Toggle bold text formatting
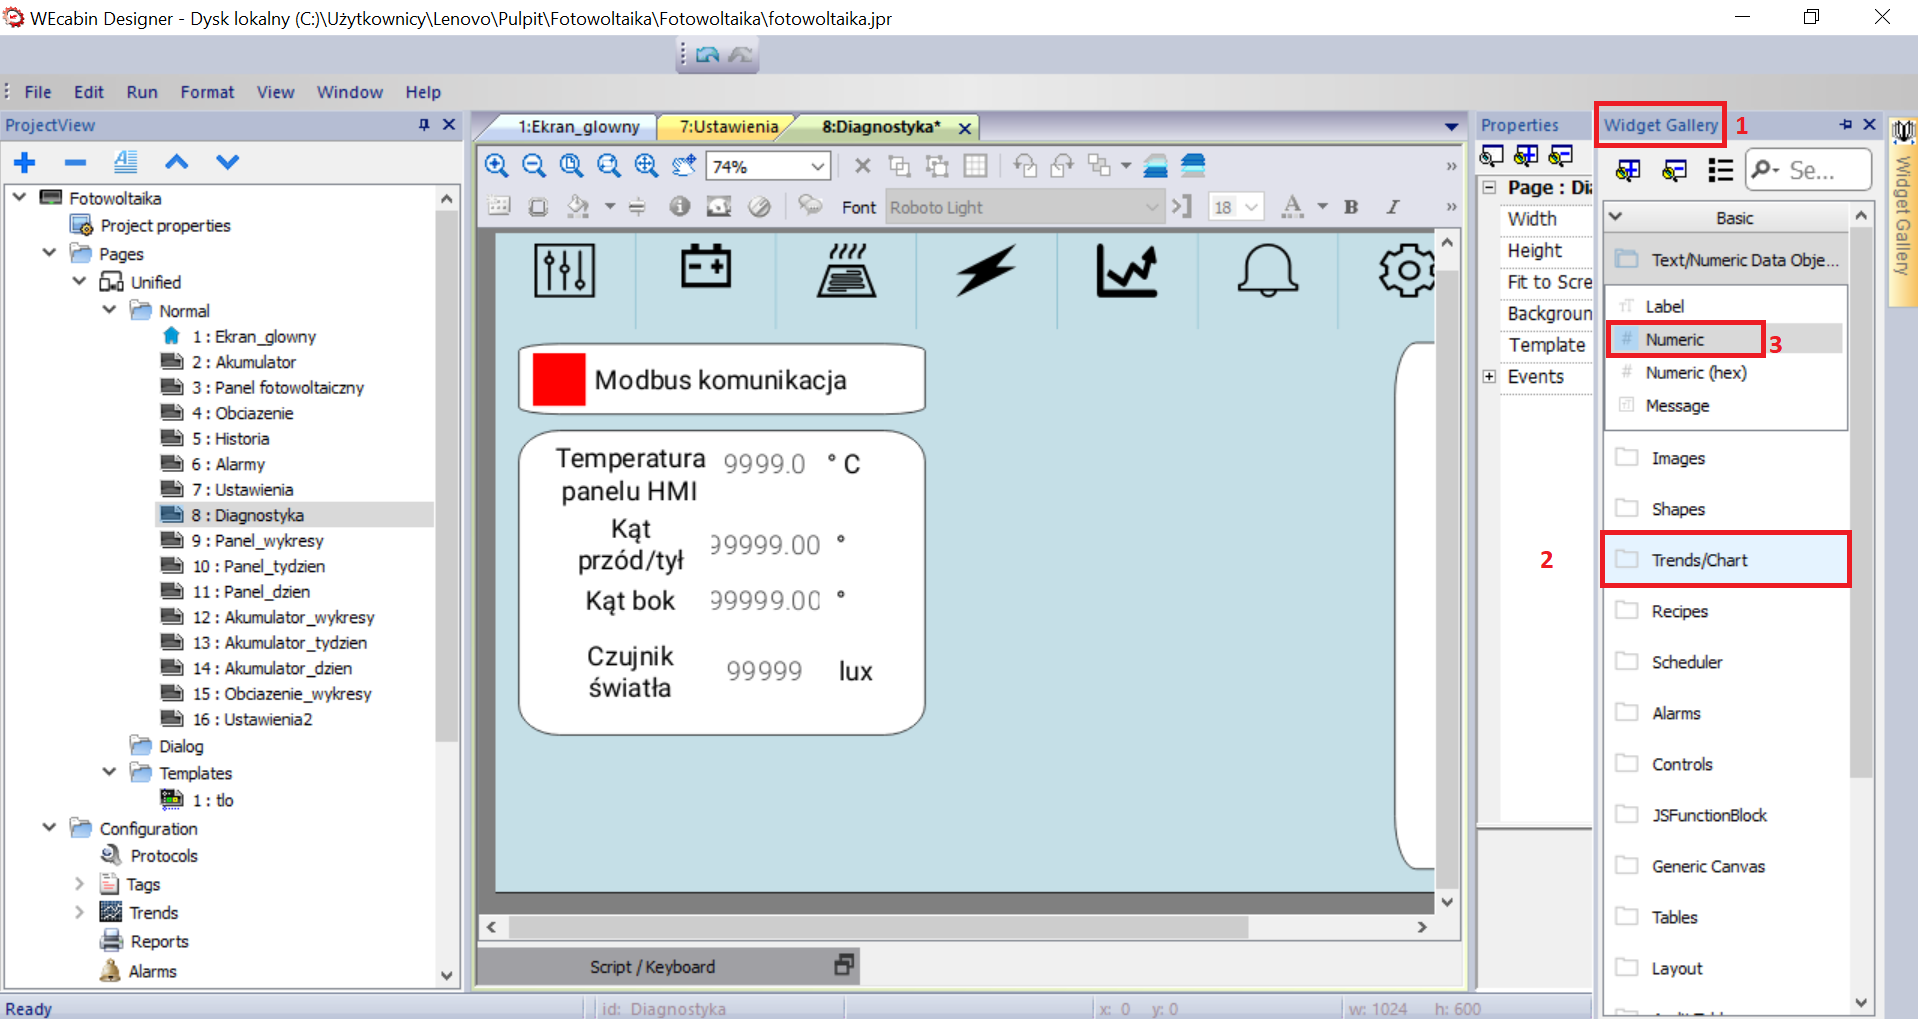 1351,207
